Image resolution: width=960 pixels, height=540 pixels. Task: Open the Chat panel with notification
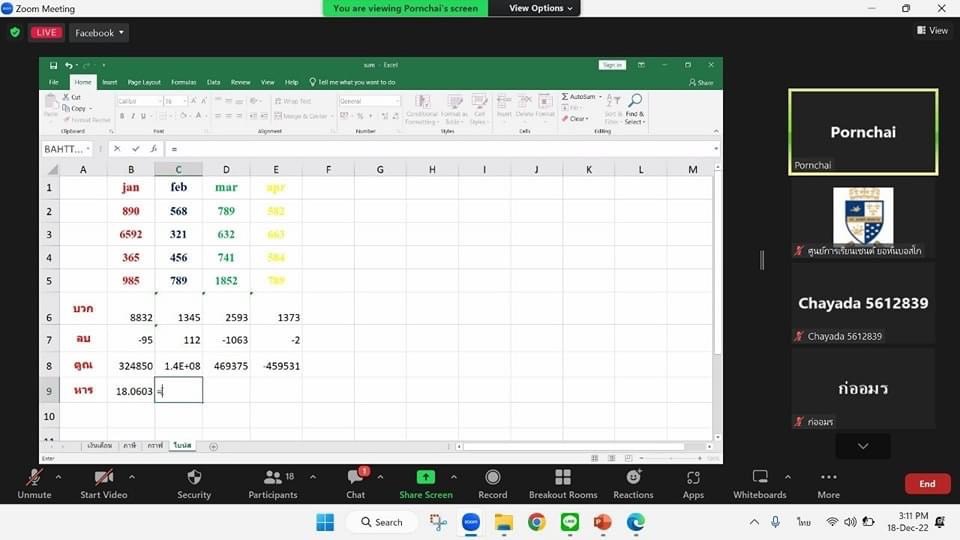(x=355, y=478)
